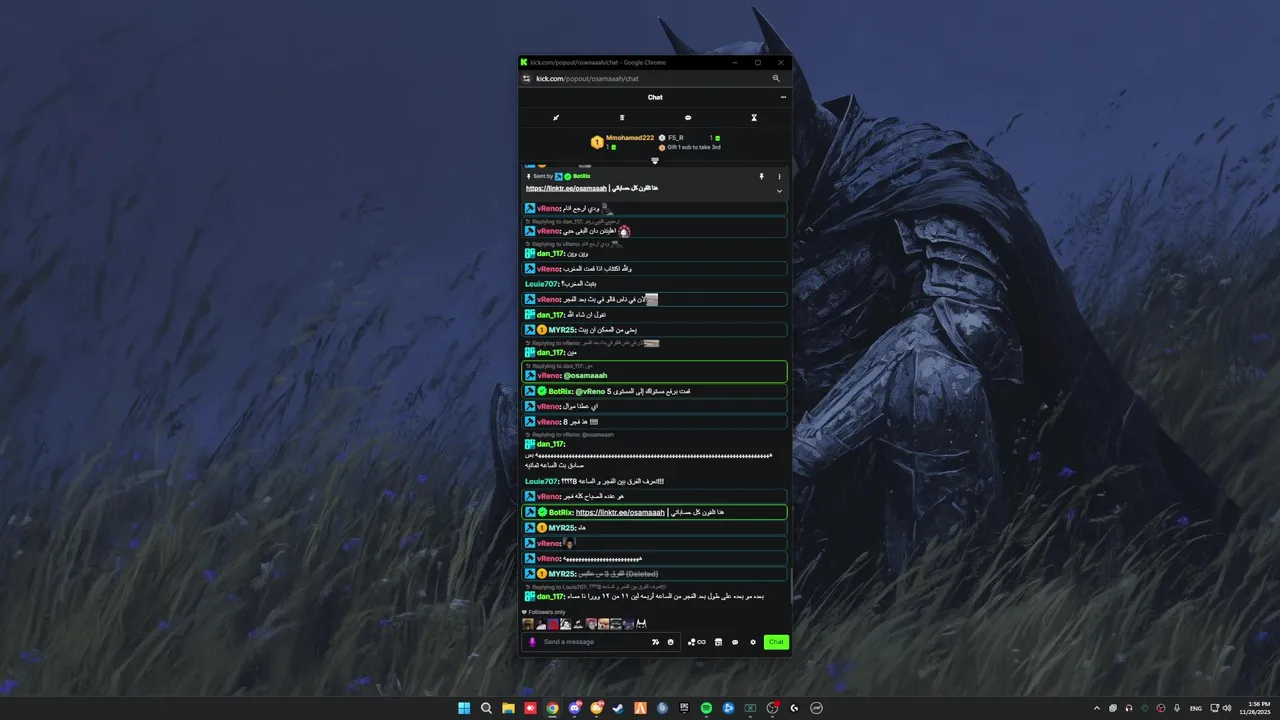Select FS_R in gift leaderboard
The image size is (1280, 720).
tap(676, 138)
